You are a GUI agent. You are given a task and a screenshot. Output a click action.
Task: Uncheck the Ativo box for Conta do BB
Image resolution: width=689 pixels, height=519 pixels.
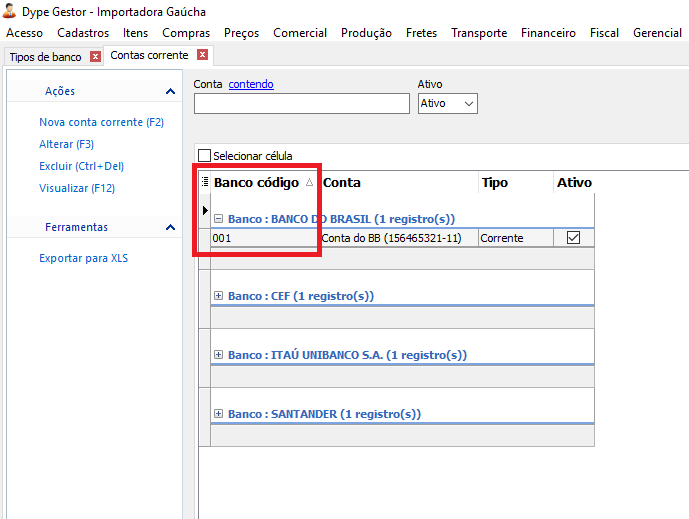click(573, 238)
